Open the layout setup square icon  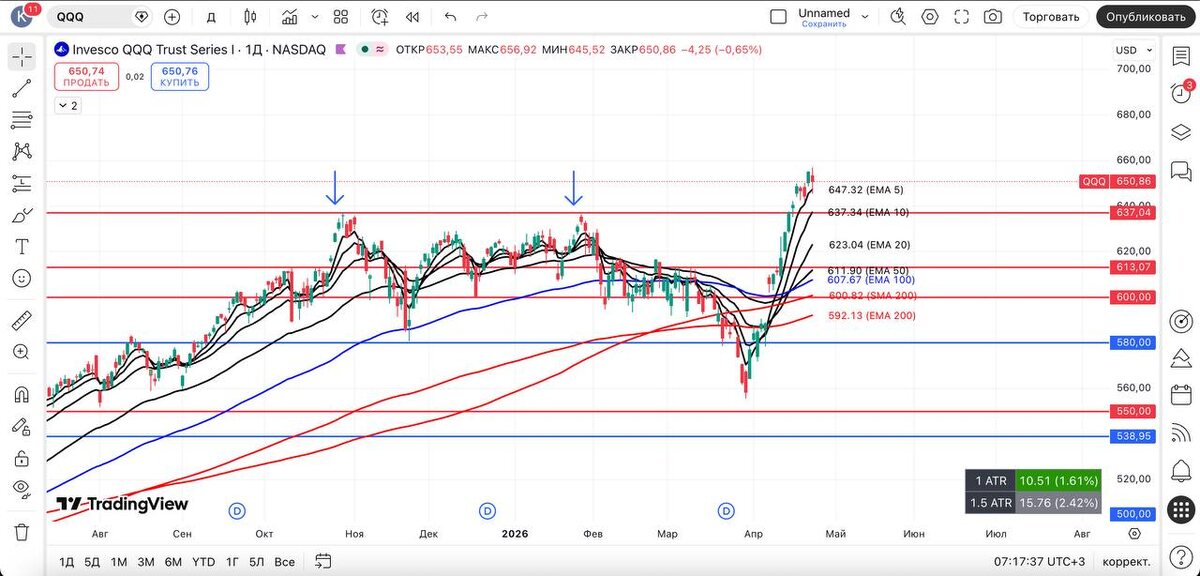778,17
